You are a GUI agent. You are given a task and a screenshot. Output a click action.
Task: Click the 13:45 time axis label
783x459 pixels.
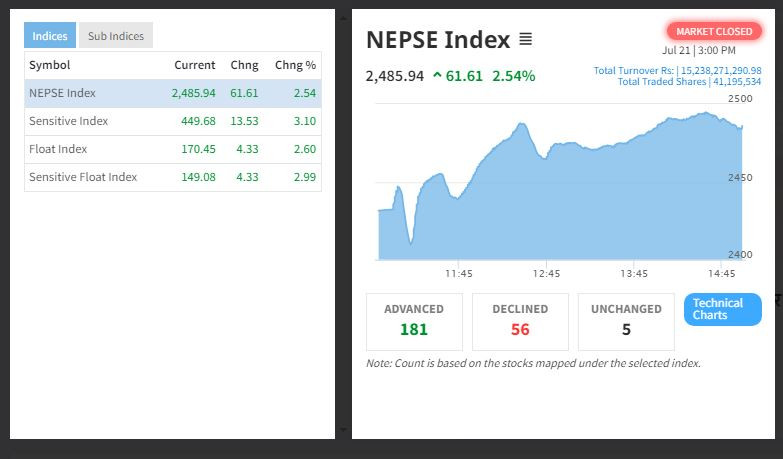[x=634, y=274]
